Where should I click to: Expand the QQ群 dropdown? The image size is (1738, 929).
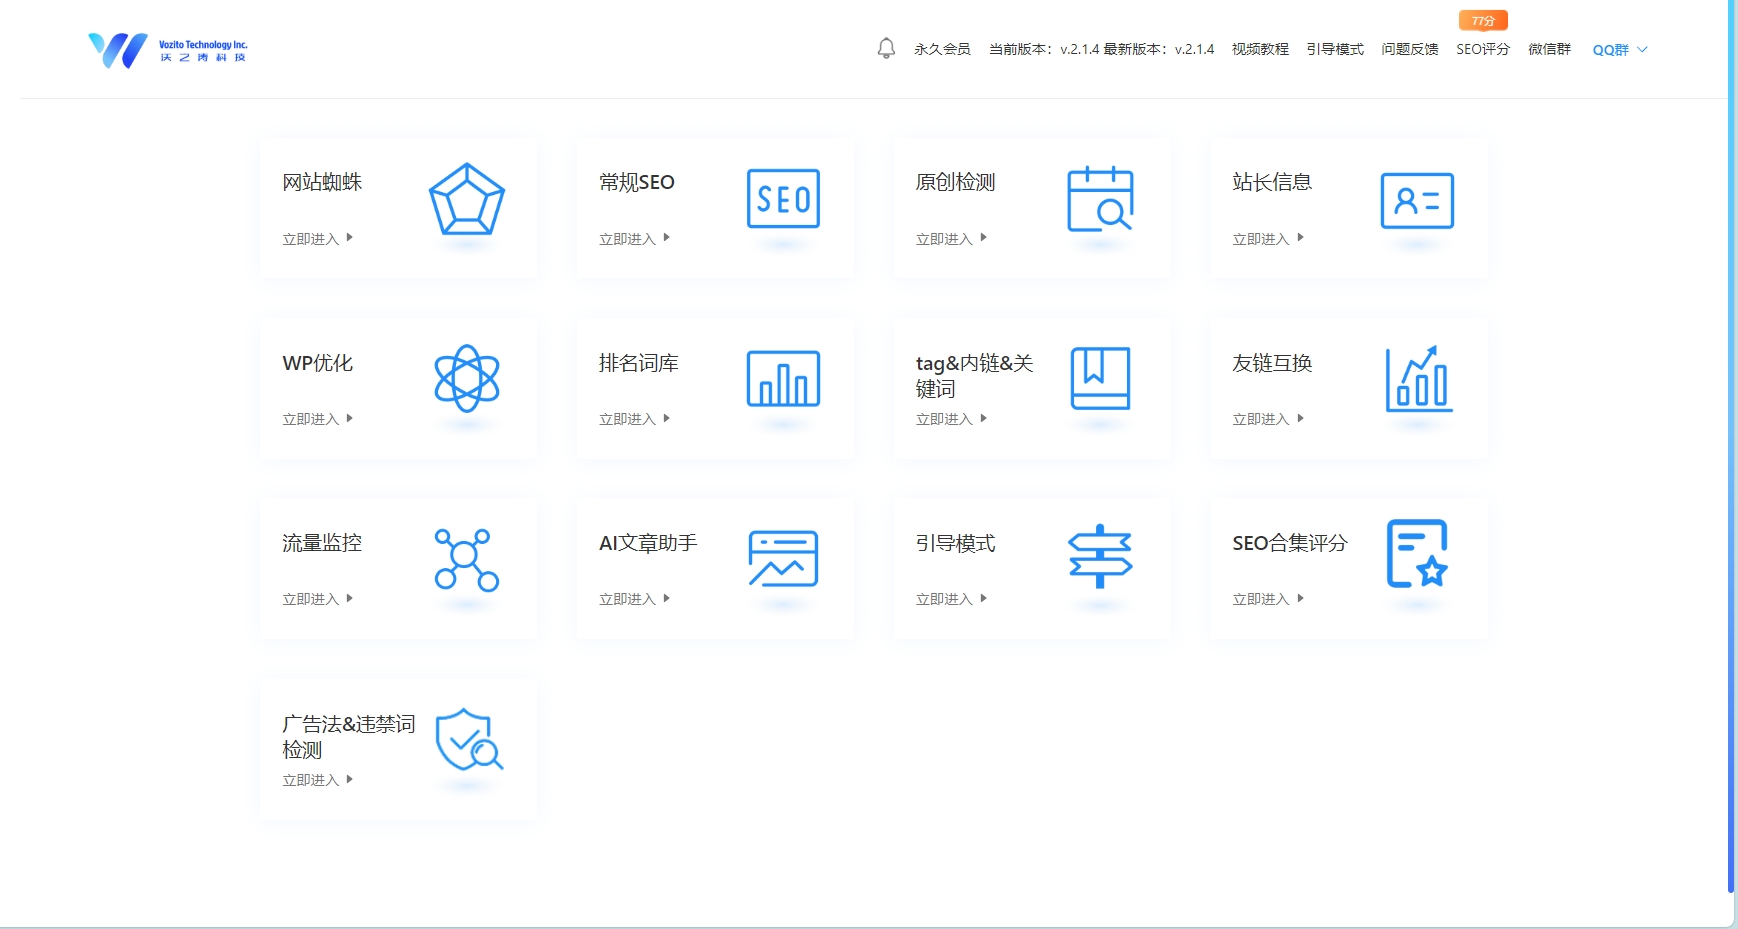tap(1618, 48)
